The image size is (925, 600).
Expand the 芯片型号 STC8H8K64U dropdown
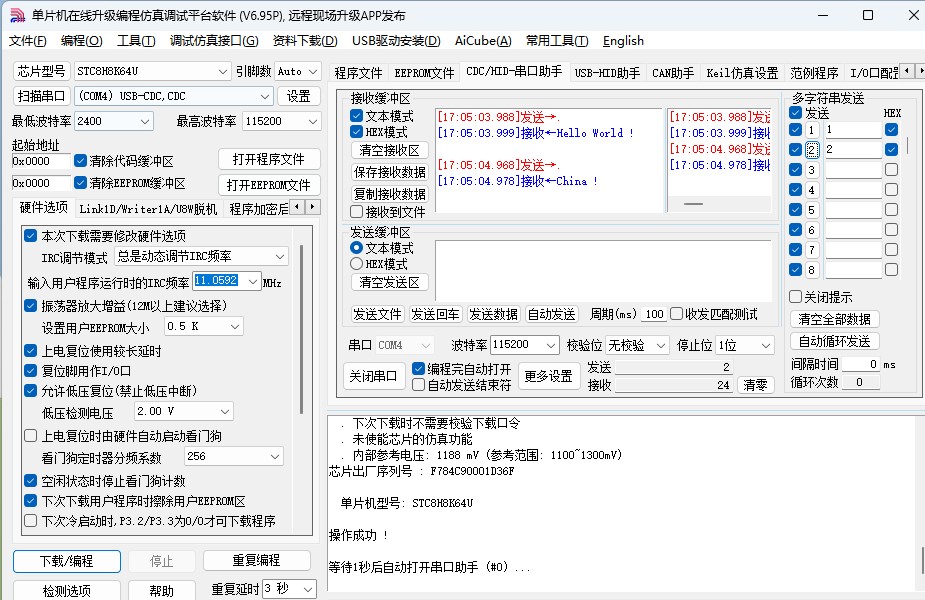pos(222,71)
